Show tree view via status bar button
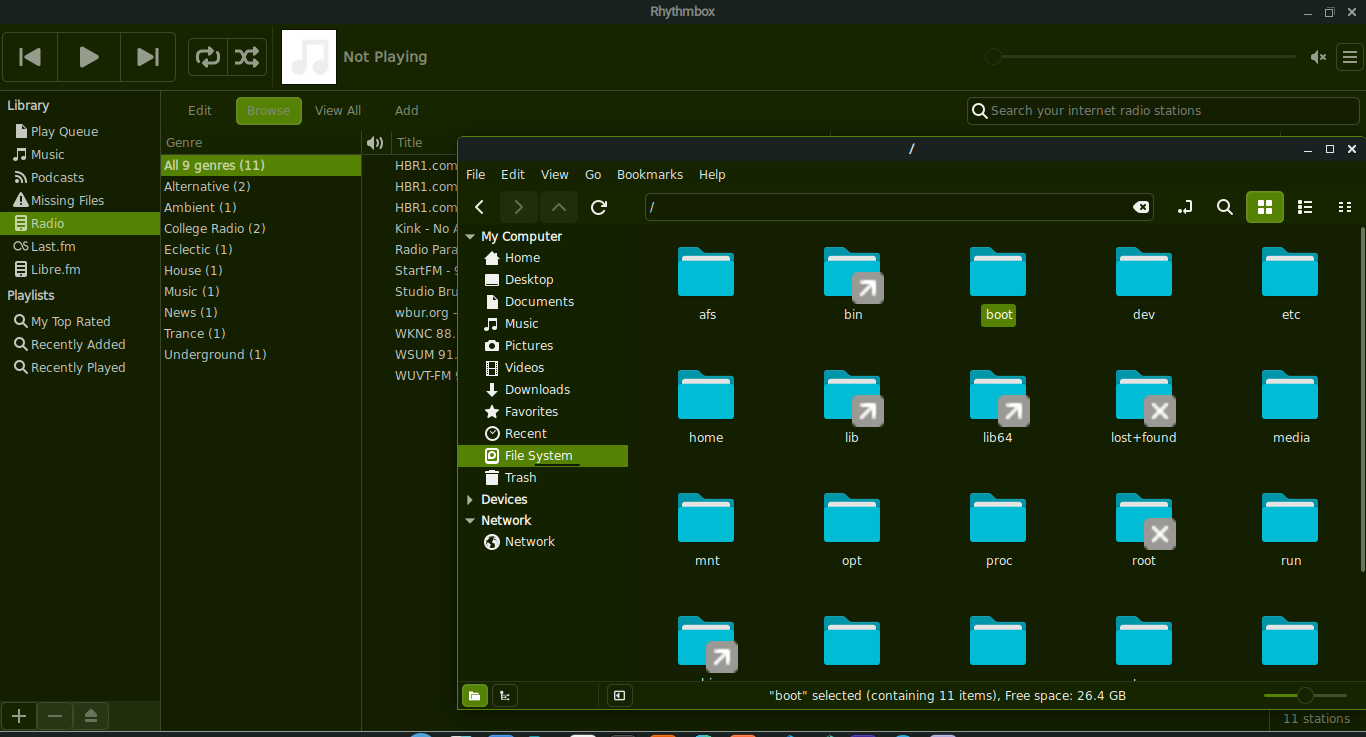This screenshot has width=1366, height=737. tap(505, 696)
